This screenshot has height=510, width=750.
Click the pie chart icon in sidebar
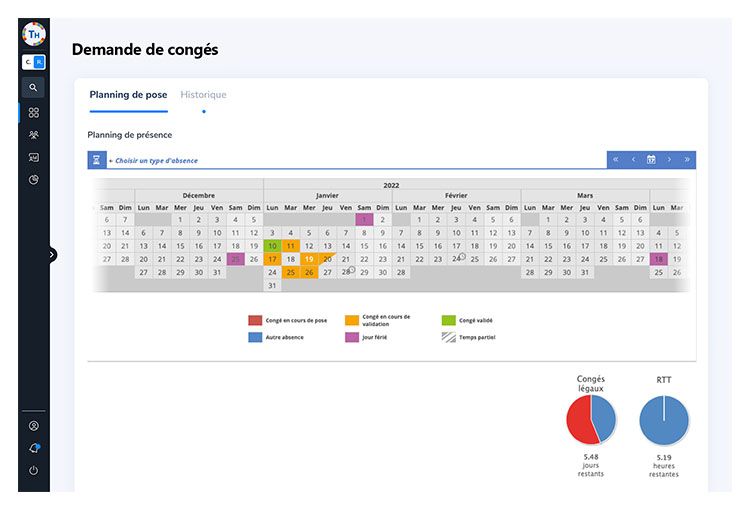(33, 180)
